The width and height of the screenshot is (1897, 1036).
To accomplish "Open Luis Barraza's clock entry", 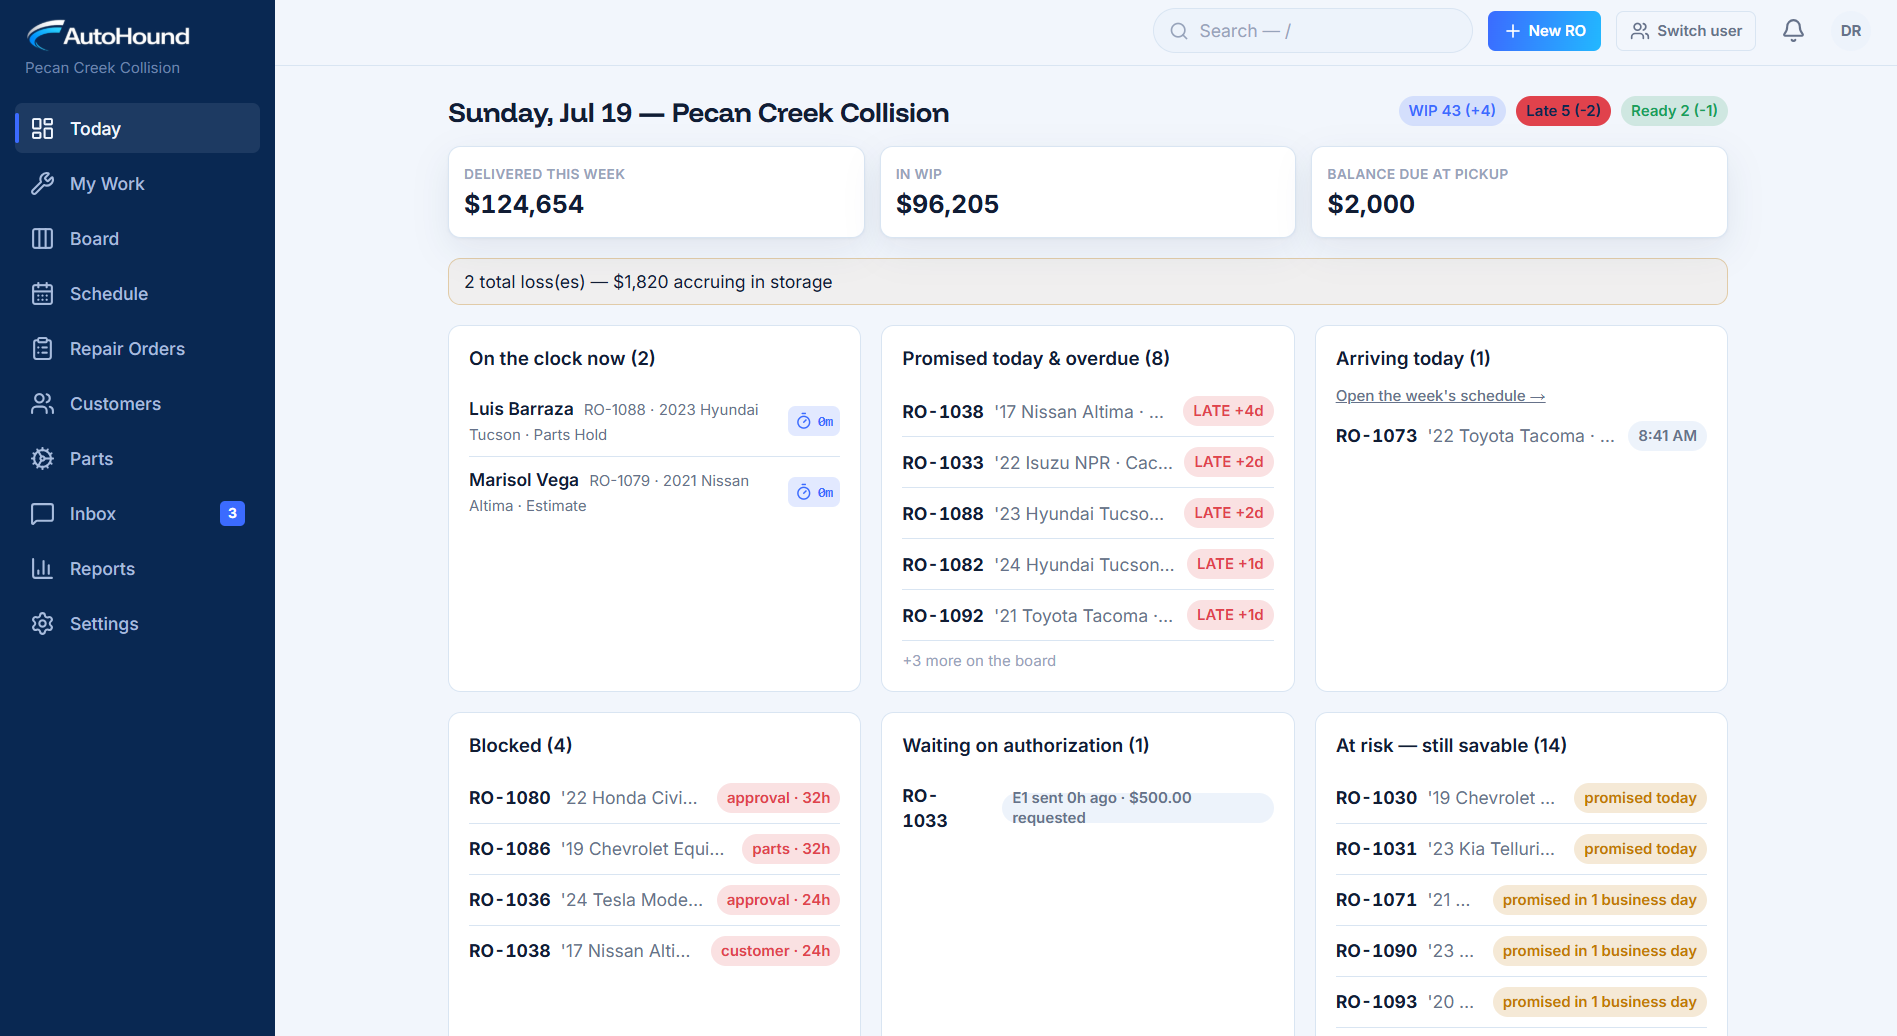I will 654,421.
